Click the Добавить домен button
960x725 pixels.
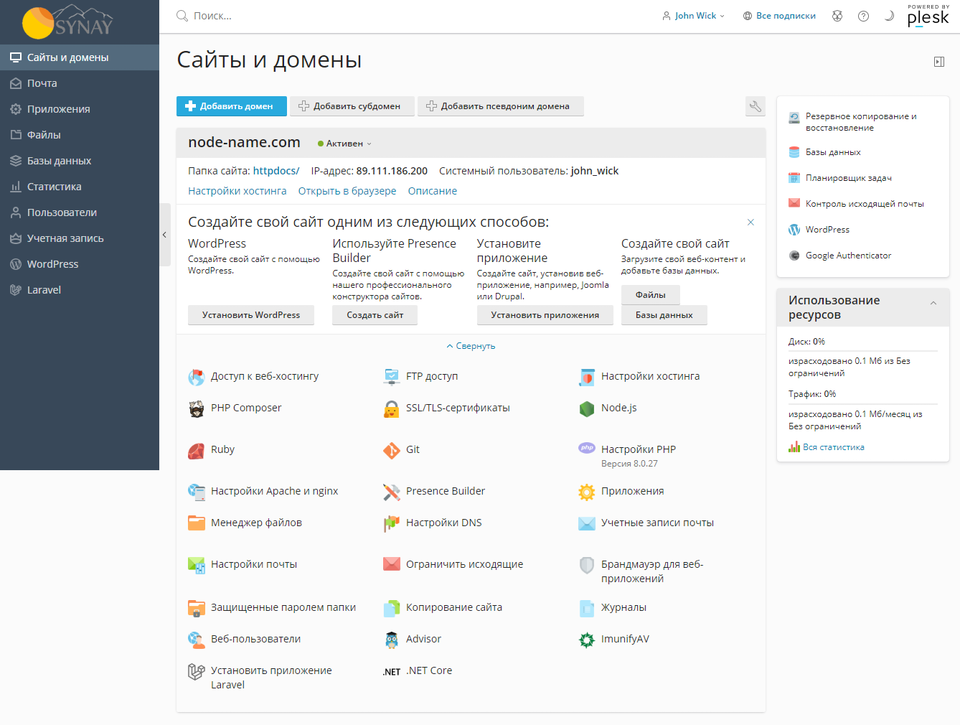231,106
